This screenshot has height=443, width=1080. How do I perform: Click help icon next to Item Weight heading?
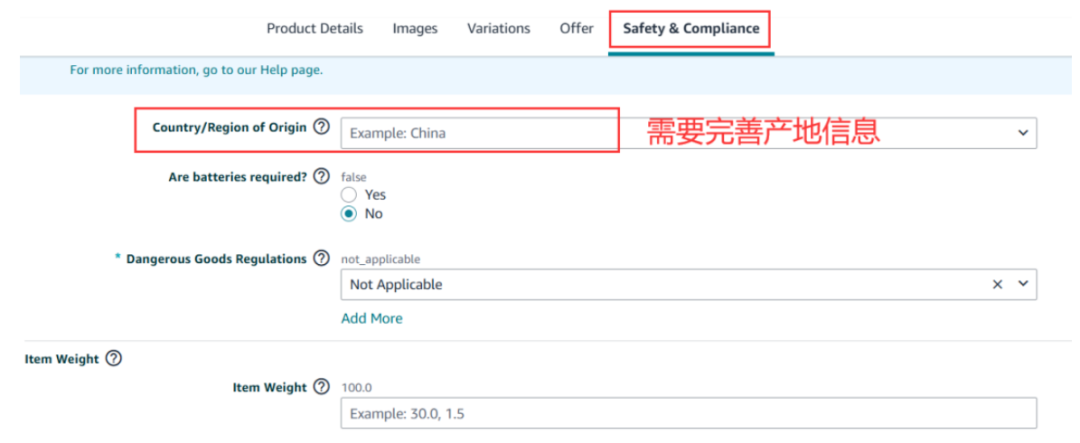[x=114, y=359]
